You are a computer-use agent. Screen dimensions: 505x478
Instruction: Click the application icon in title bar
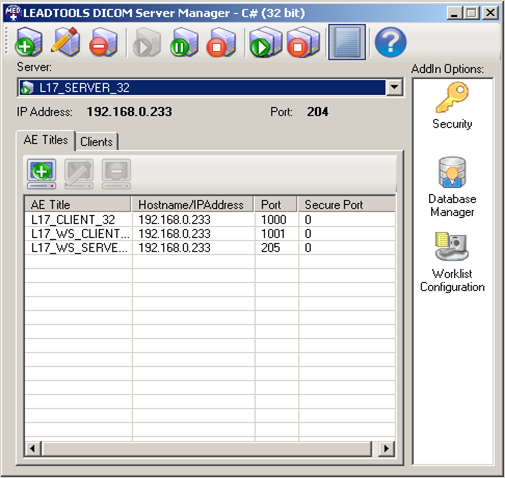(x=13, y=13)
